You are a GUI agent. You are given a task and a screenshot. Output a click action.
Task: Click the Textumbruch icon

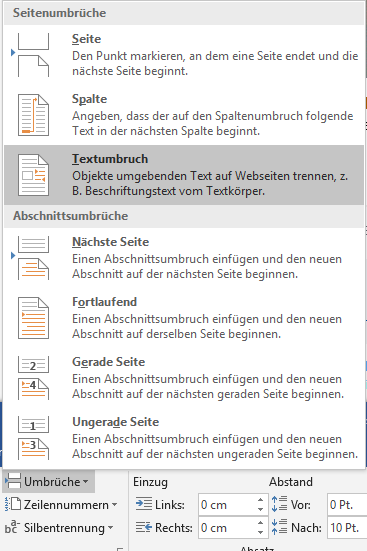click(33, 175)
